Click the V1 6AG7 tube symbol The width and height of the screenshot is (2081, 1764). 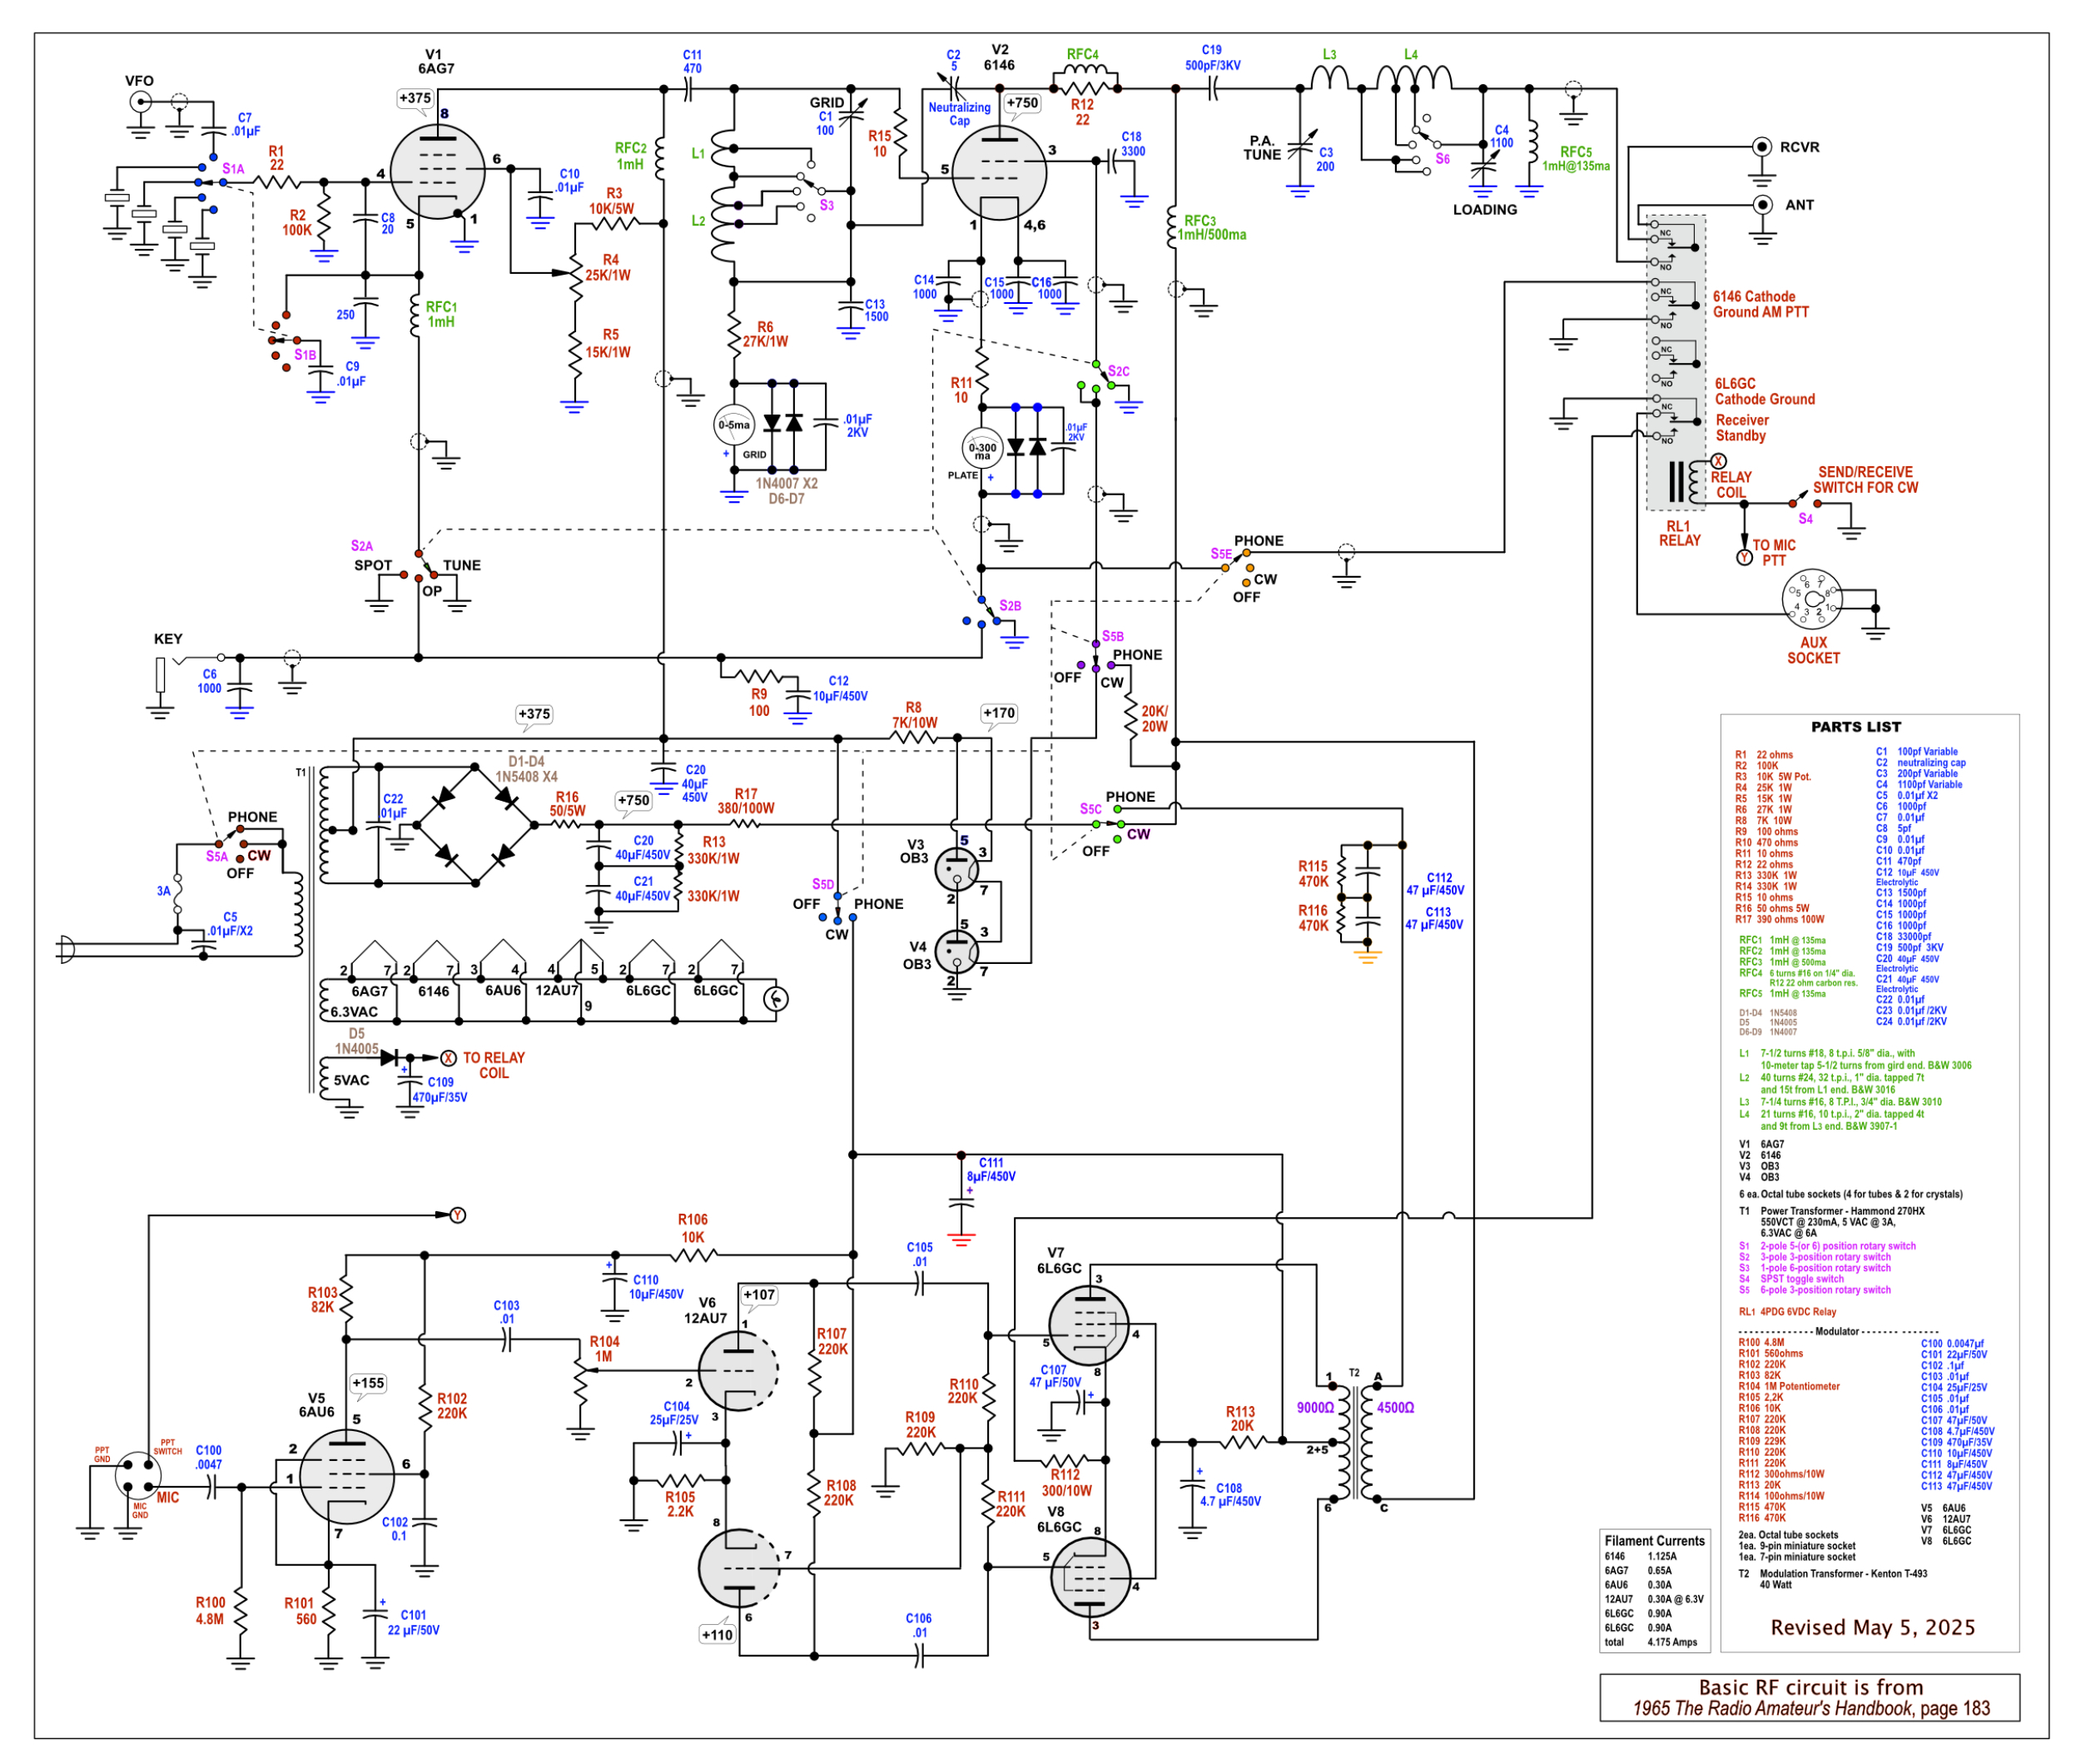pos(437,172)
